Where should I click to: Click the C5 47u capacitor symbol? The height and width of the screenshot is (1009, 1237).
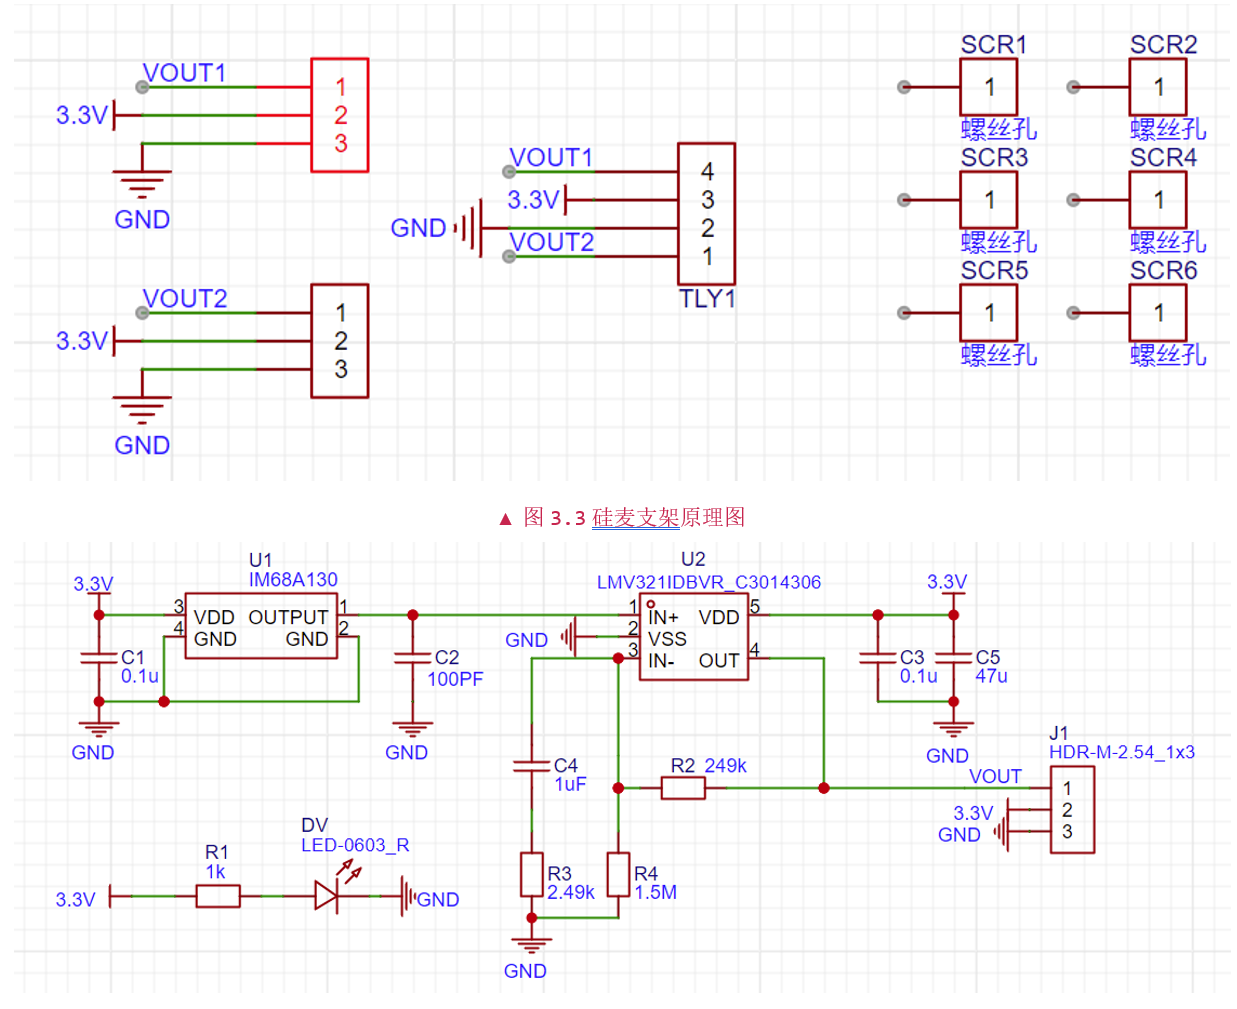954,658
